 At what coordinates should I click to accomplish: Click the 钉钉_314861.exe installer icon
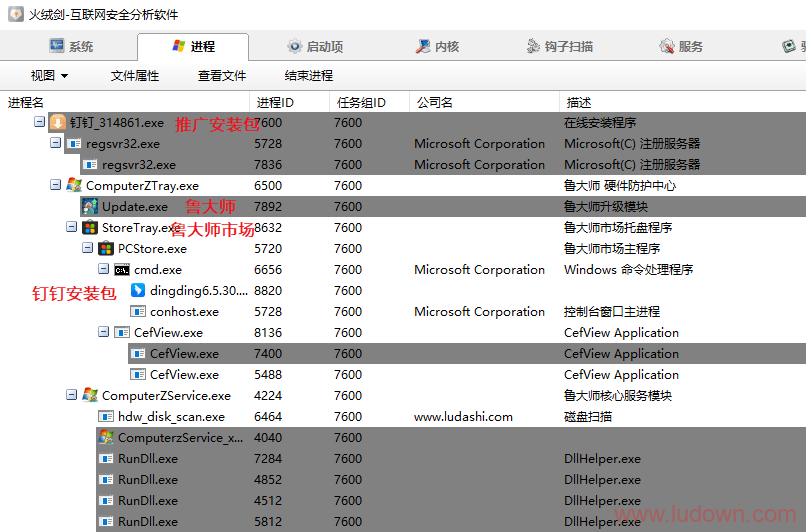point(58,122)
